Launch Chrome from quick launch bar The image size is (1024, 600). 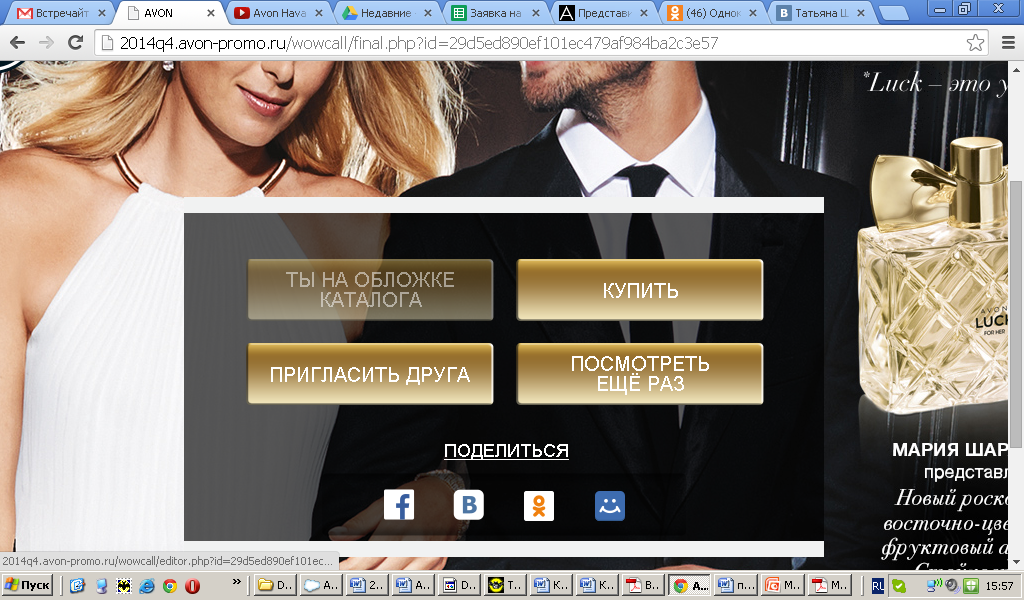pos(170,586)
